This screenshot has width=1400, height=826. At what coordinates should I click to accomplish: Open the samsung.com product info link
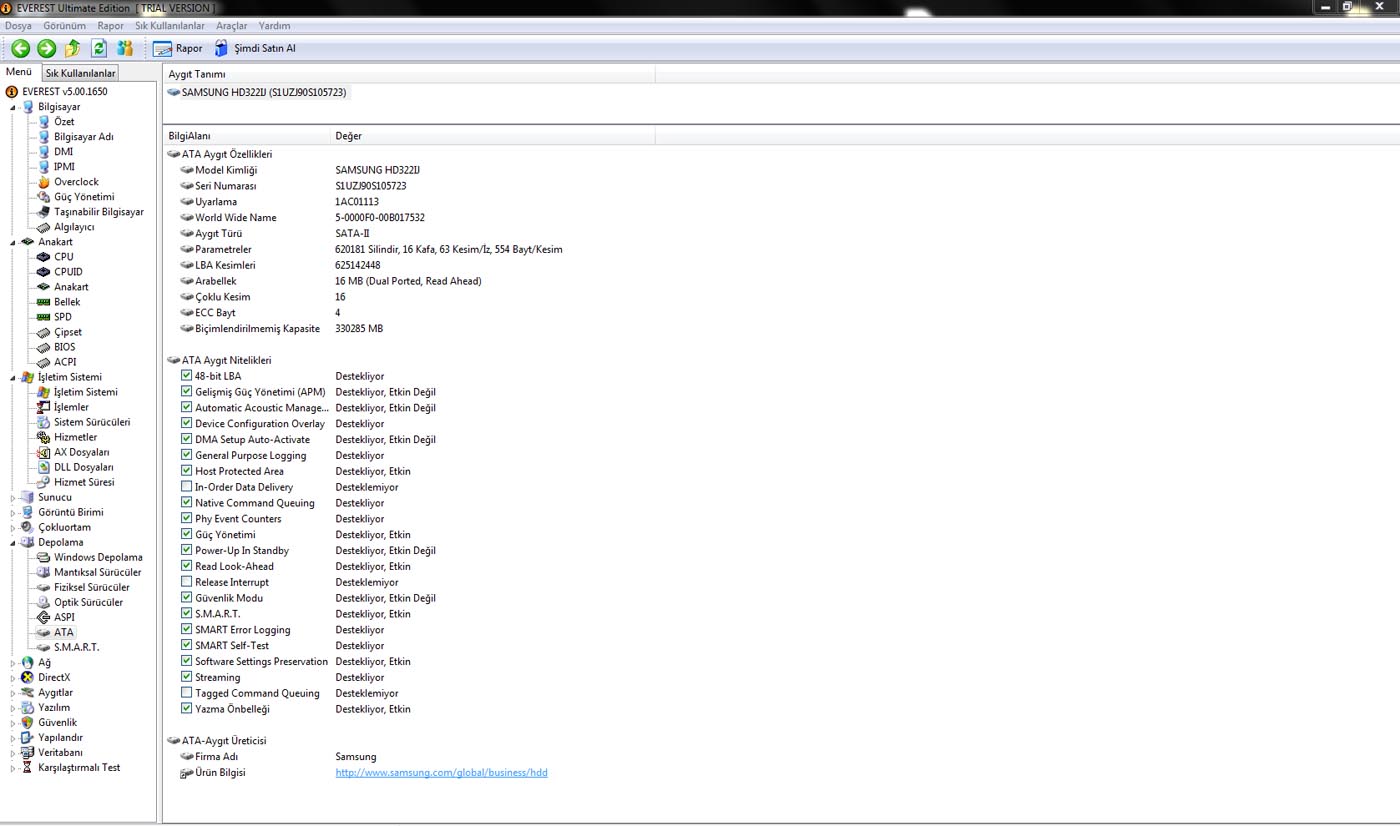click(441, 773)
